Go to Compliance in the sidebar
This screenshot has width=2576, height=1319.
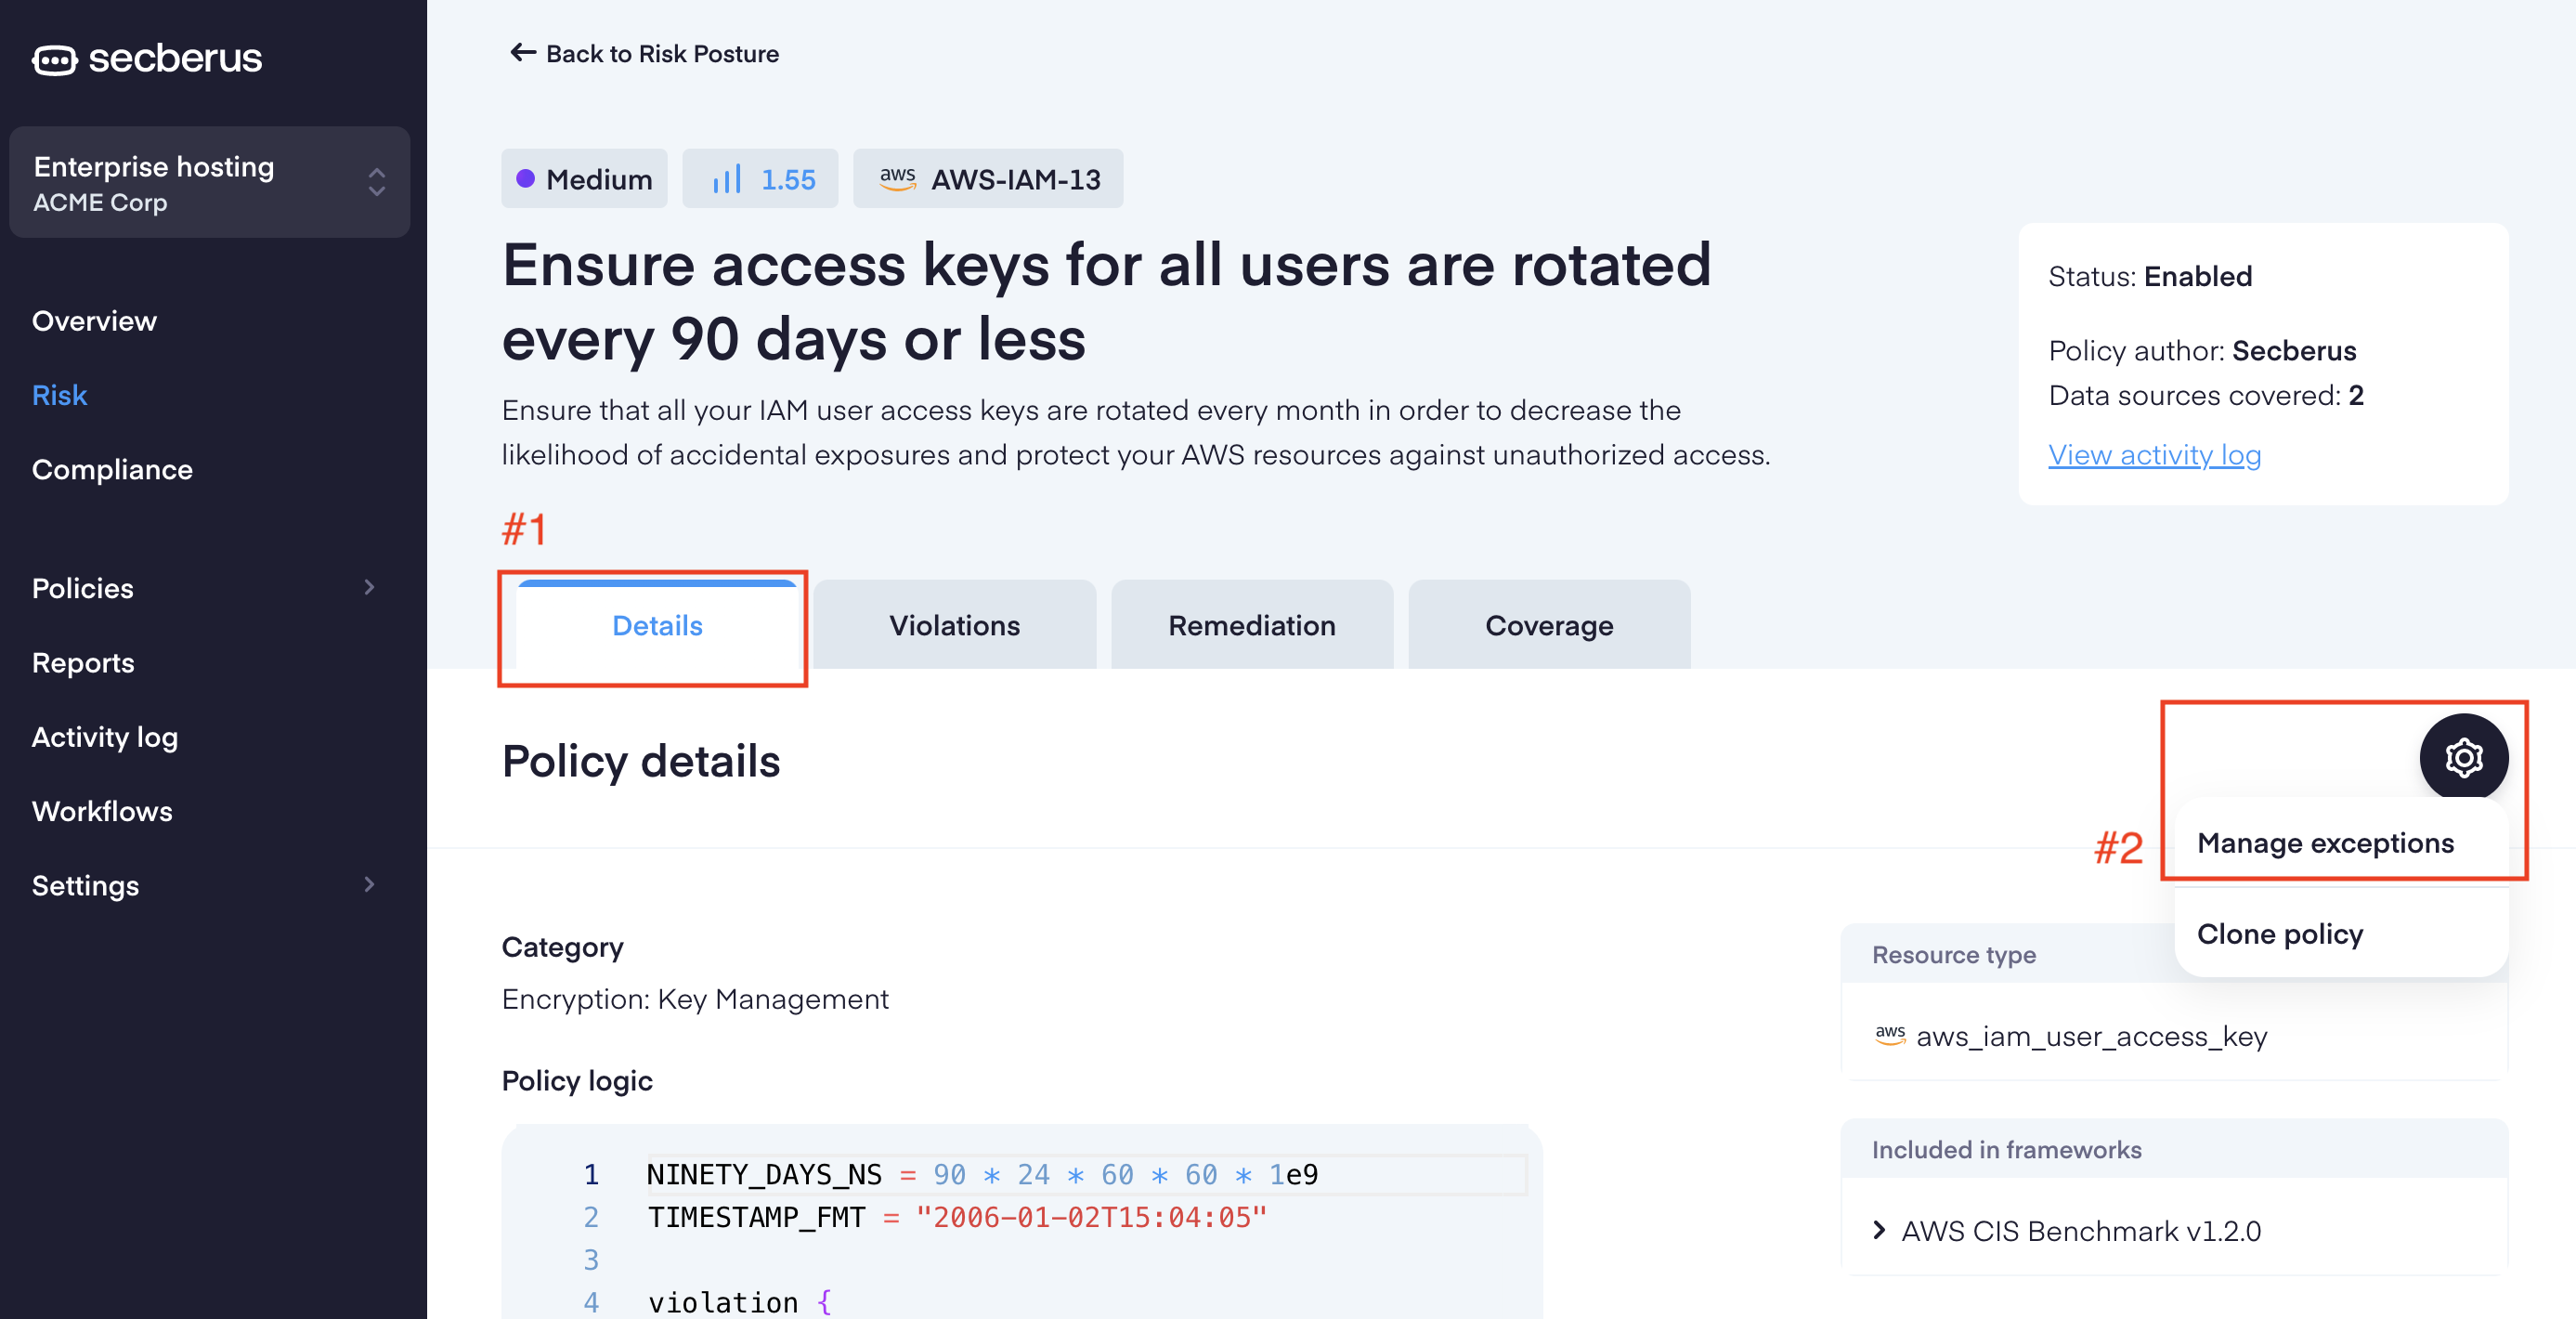[112, 469]
